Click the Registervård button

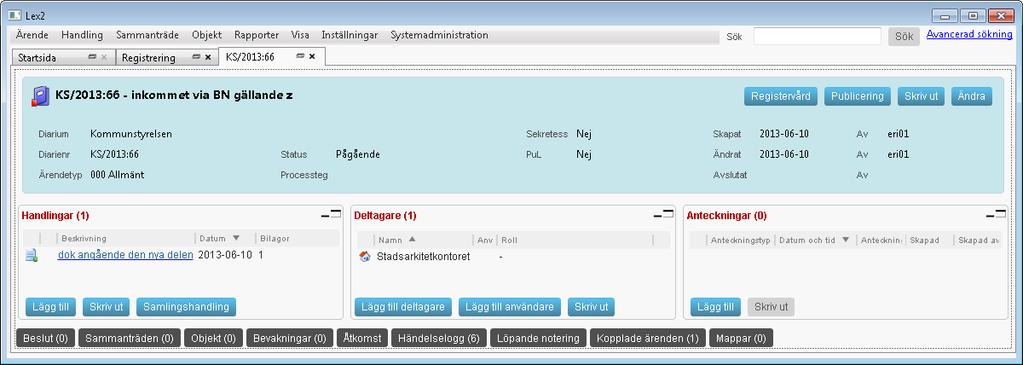[x=780, y=96]
